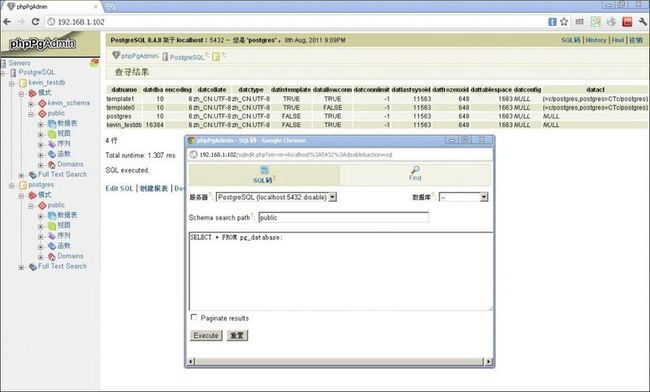Expand the kevin_schema tree node
The height and width of the screenshot is (392, 650).
tap(31, 104)
